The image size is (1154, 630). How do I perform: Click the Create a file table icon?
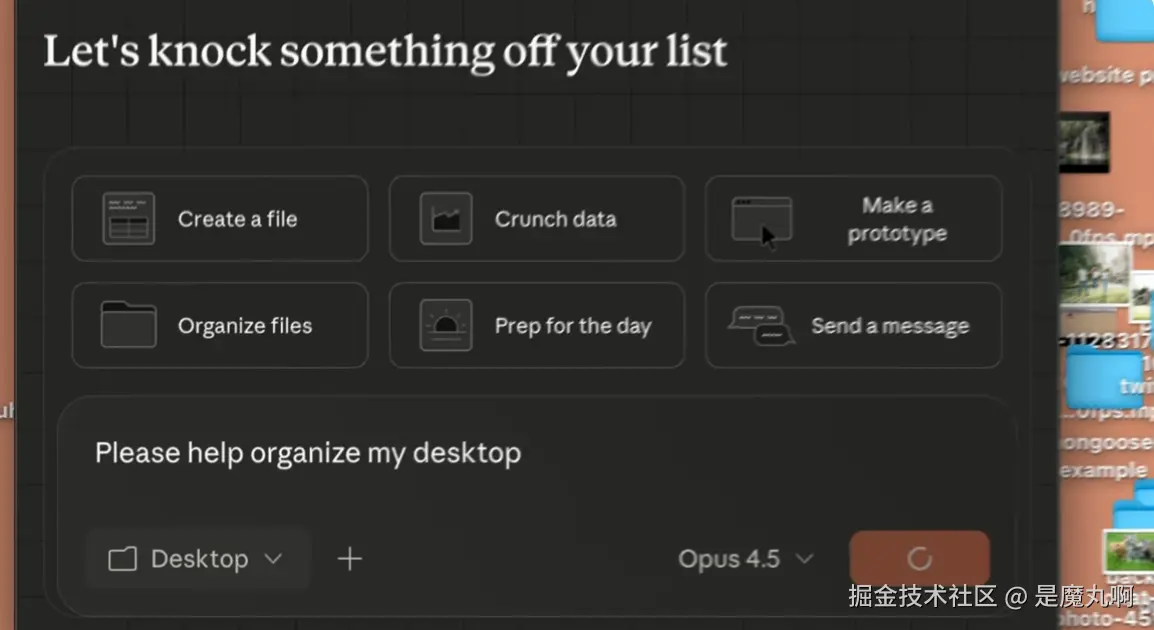coord(129,219)
